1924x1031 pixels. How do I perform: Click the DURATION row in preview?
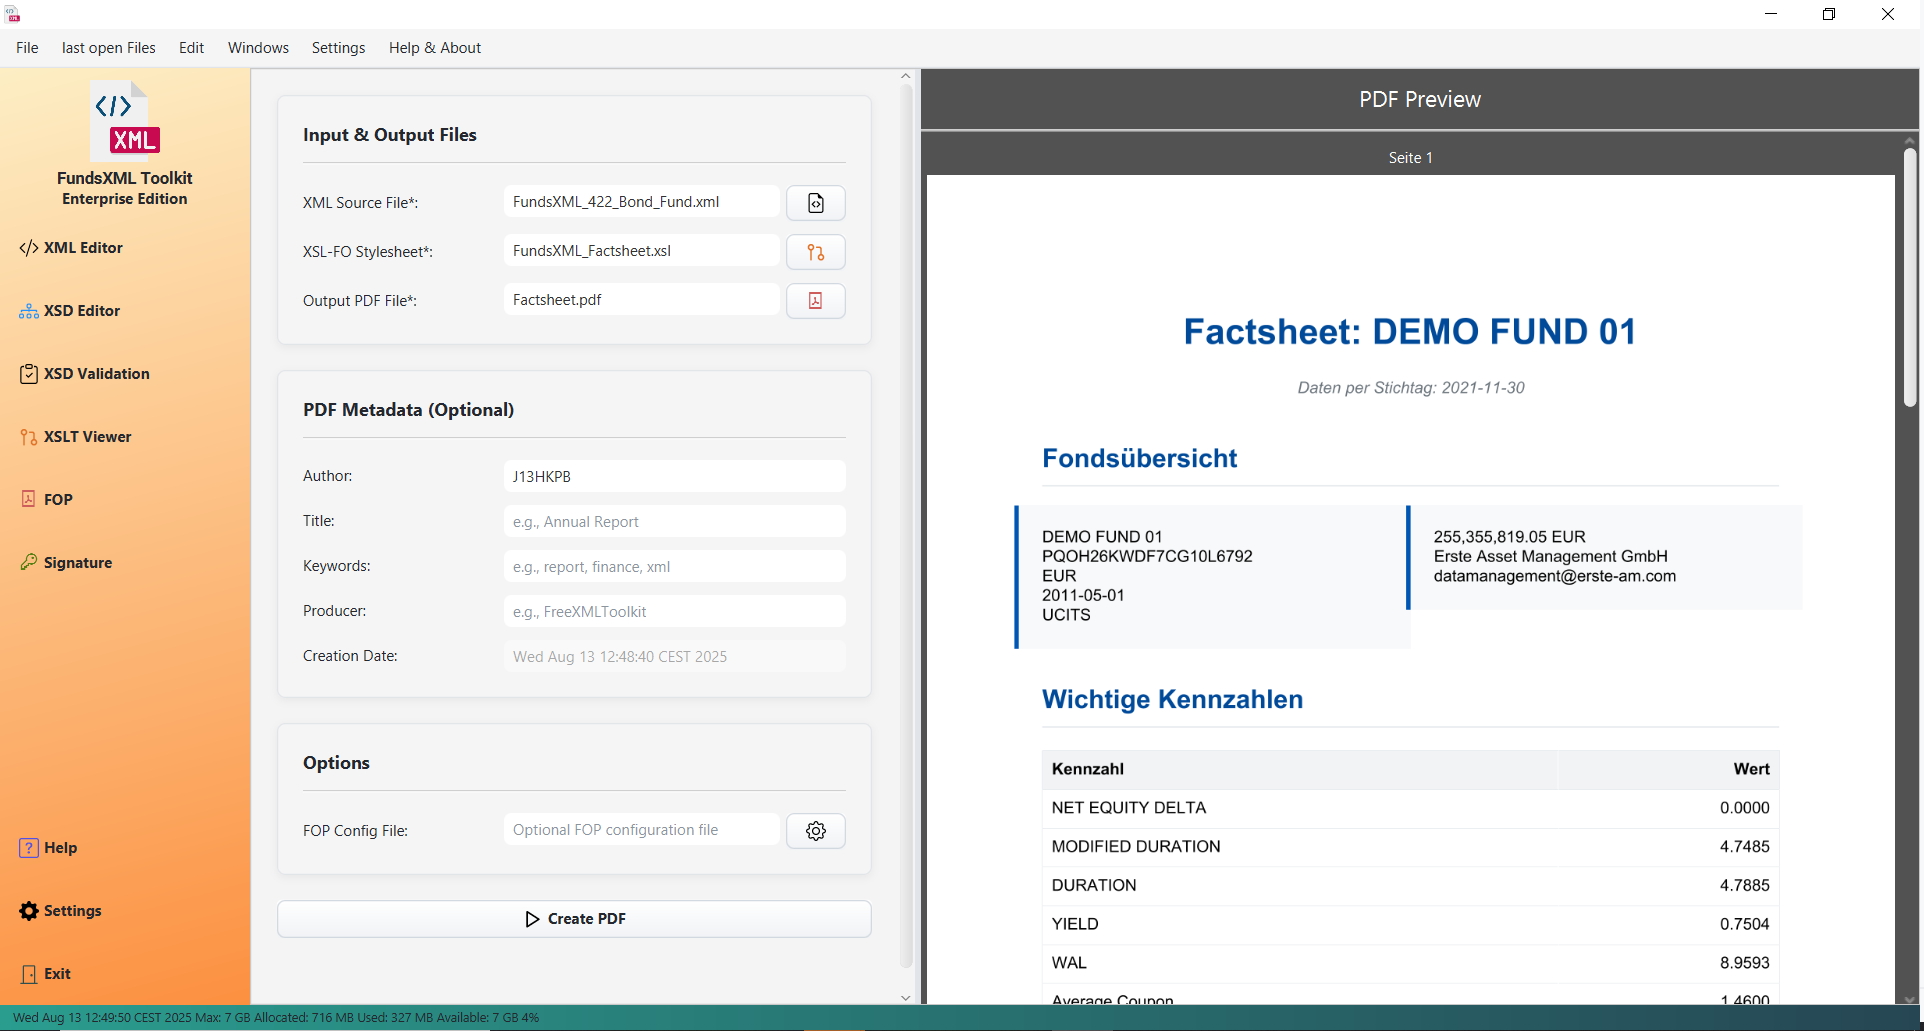click(1410, 886)
